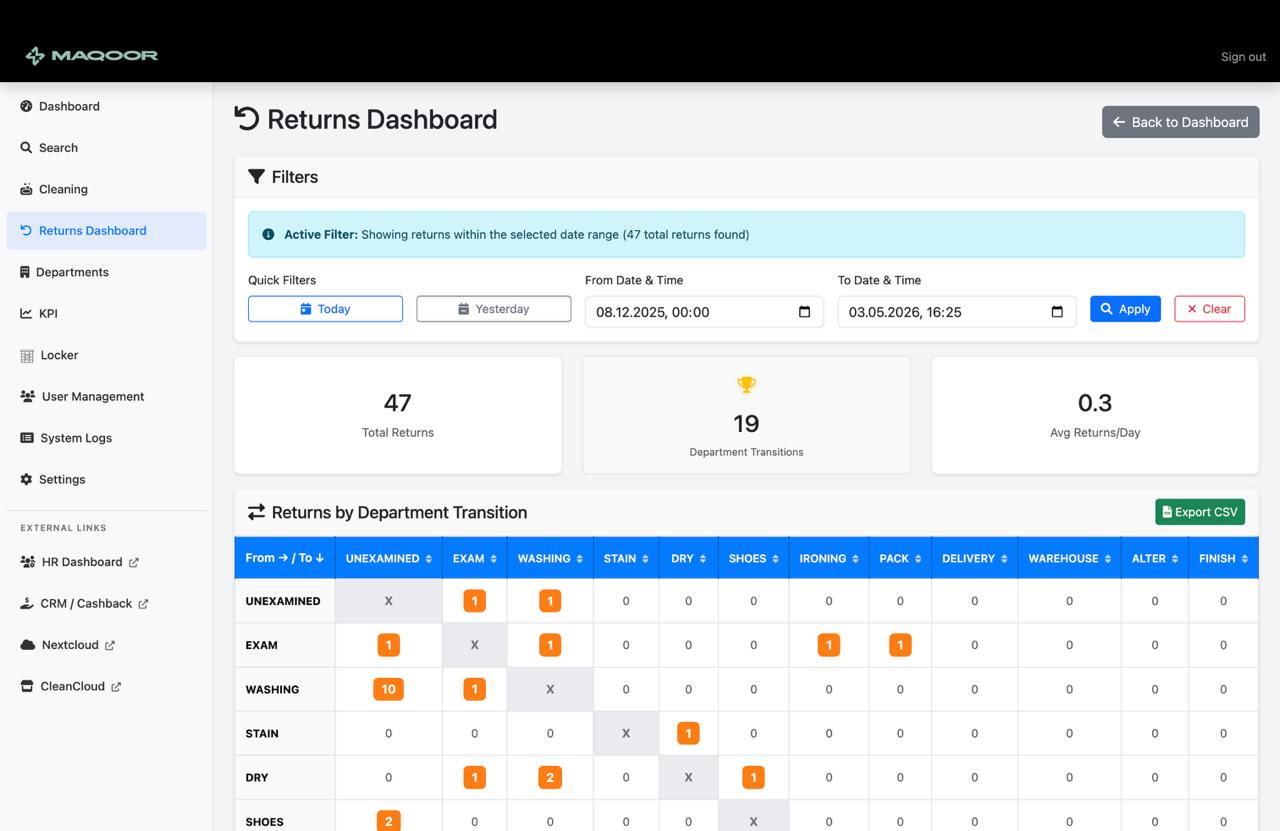Click the System Logs list icon
1280x831 pixels.
[27, 438]
